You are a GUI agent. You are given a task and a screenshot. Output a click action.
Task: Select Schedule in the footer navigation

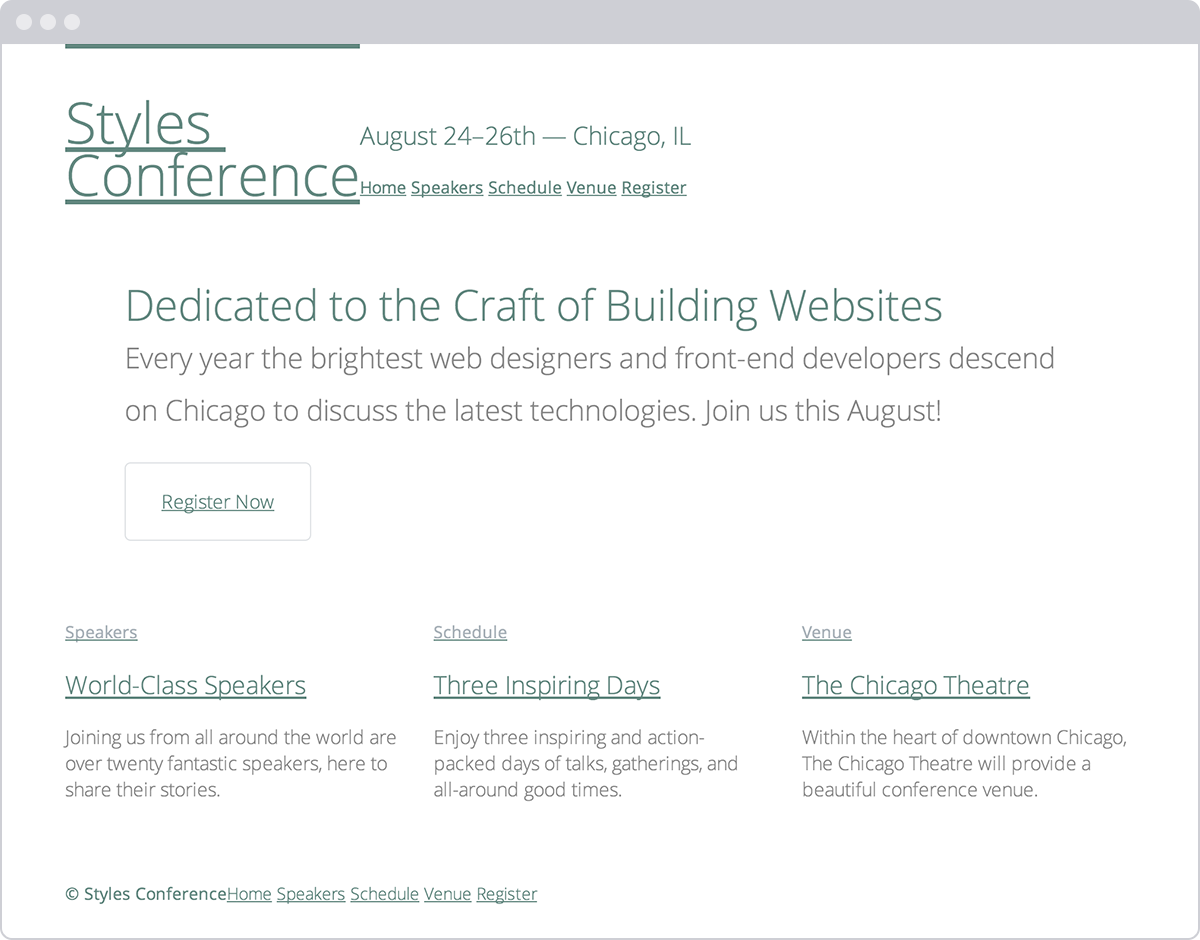384,894
